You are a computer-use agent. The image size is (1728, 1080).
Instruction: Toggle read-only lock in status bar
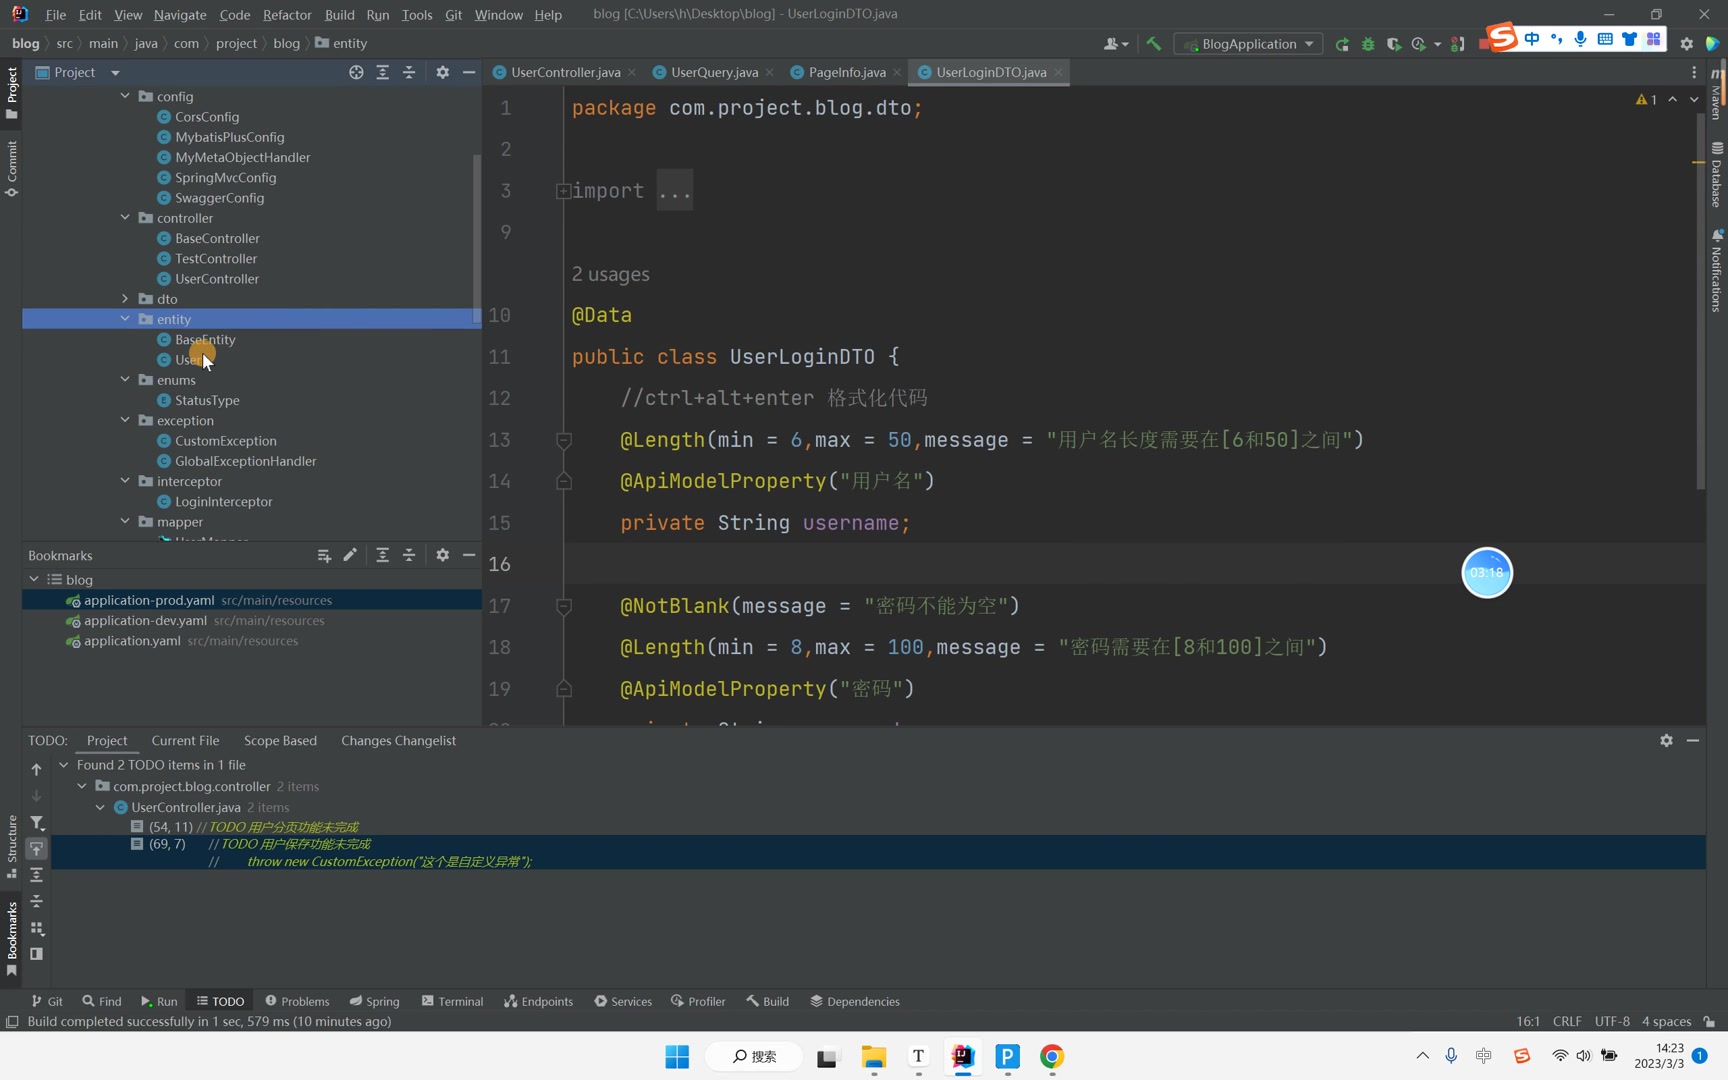point(1709,1021)
